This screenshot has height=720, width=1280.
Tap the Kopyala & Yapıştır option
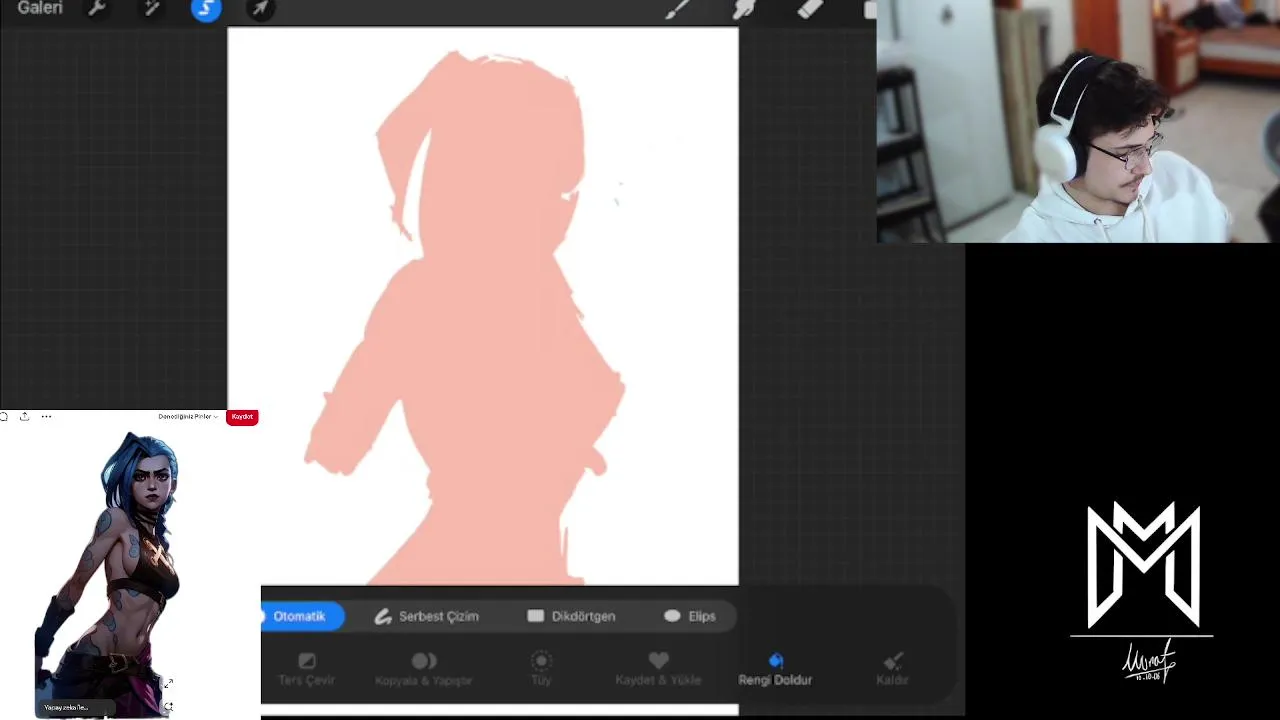pyautogui.click(x=423, y=669)
